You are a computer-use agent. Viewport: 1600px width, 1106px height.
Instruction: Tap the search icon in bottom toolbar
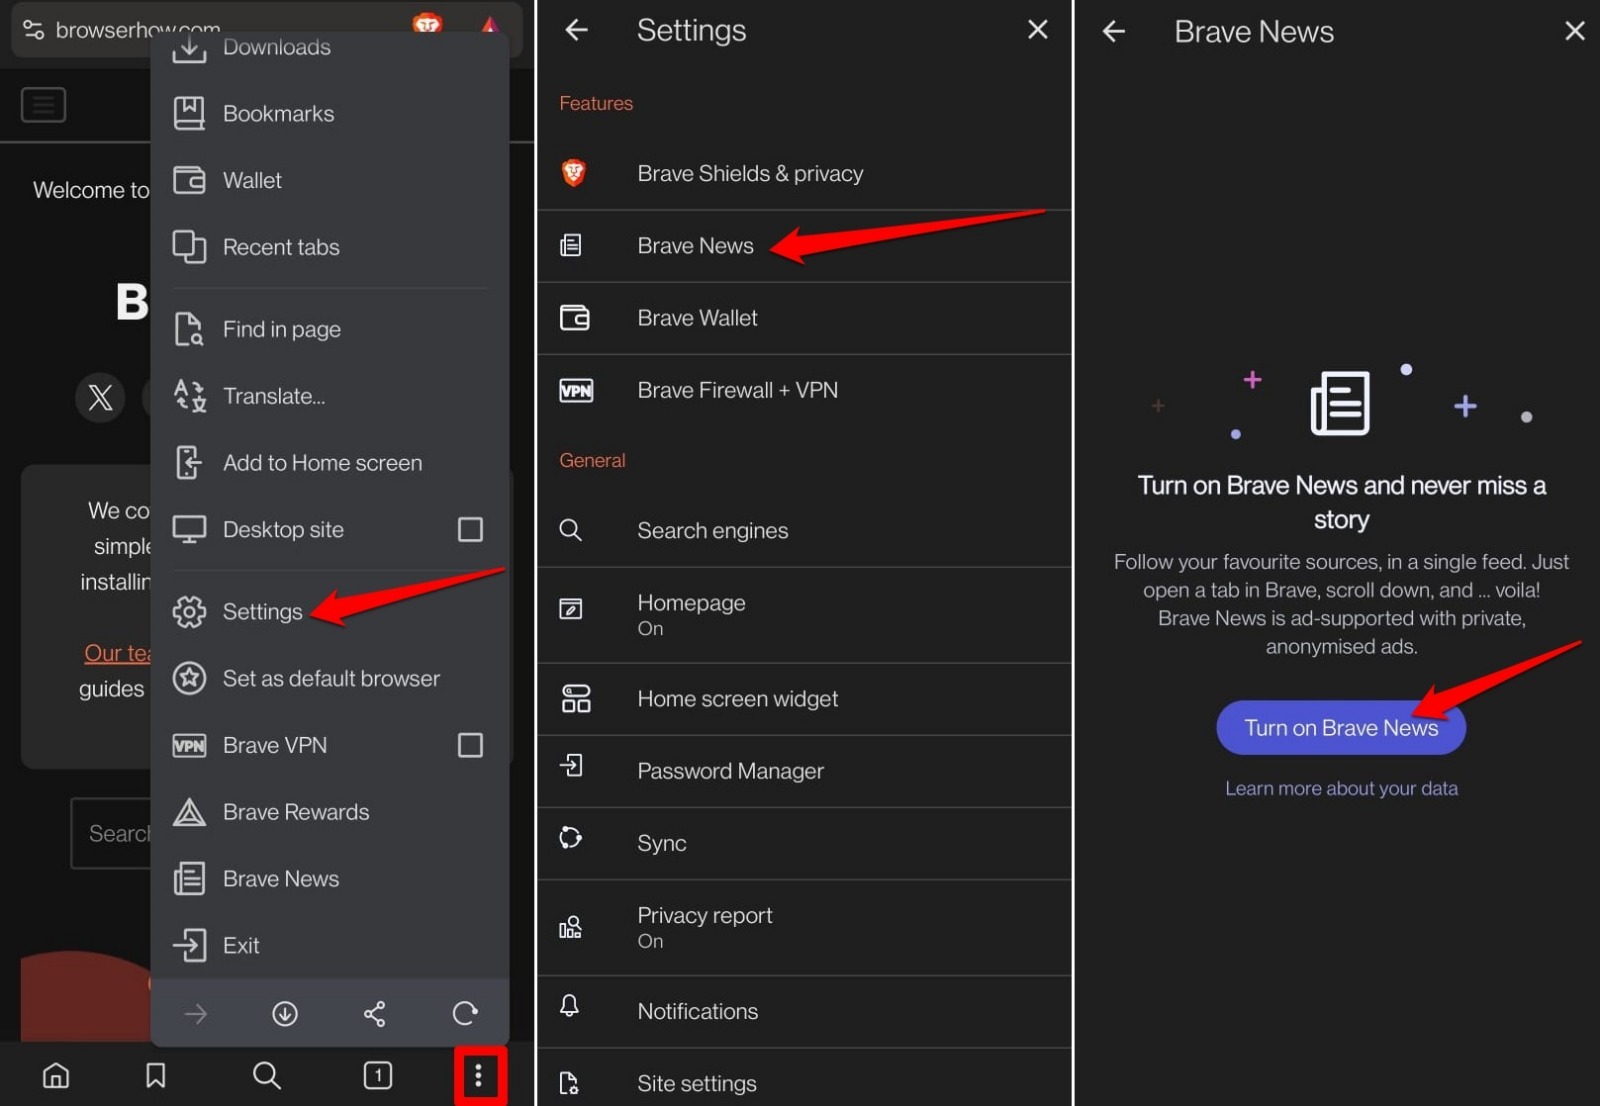coord(267,1076)
